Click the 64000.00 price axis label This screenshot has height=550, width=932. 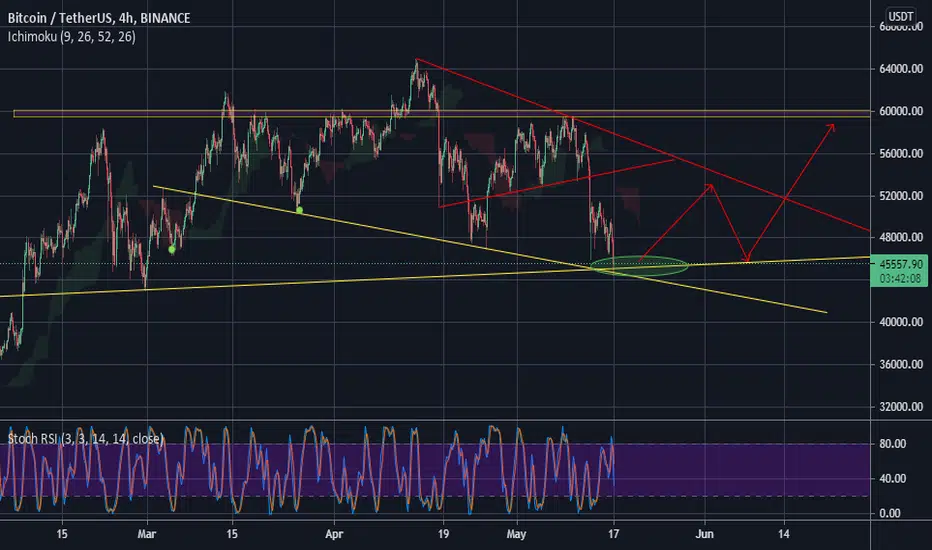click(x=901, y=69)
